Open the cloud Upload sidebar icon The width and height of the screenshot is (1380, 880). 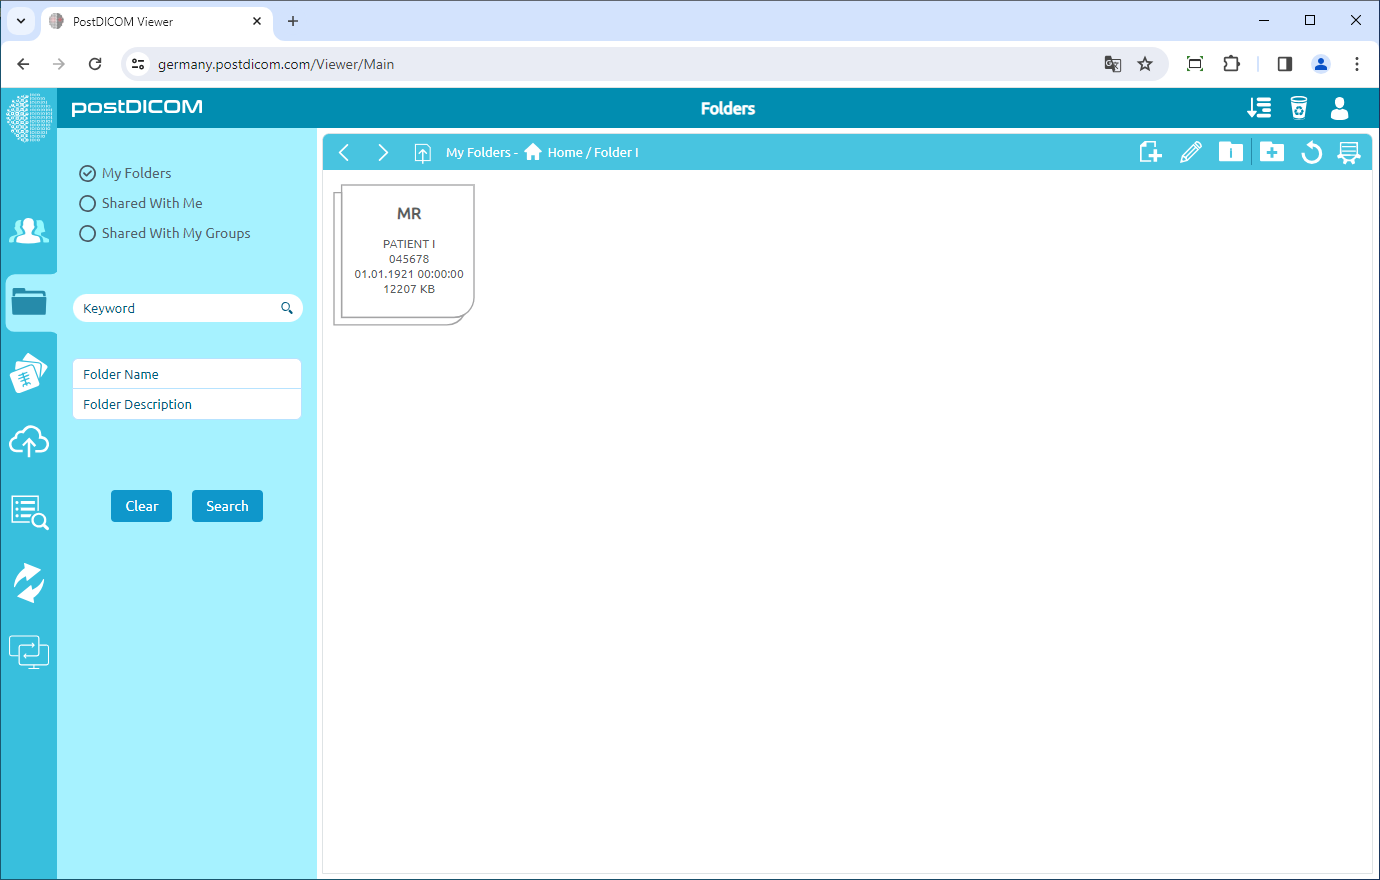click(29, 441)
